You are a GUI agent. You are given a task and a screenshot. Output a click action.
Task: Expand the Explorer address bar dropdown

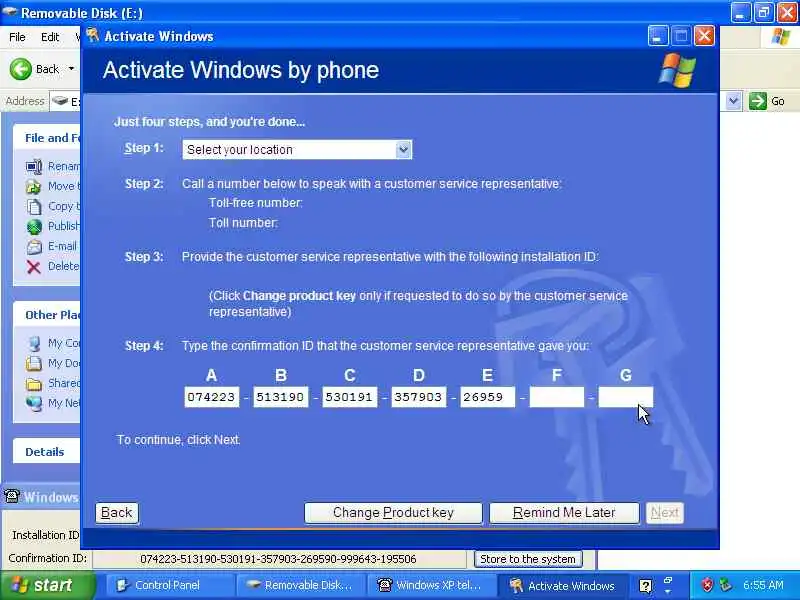pos(733,101)
